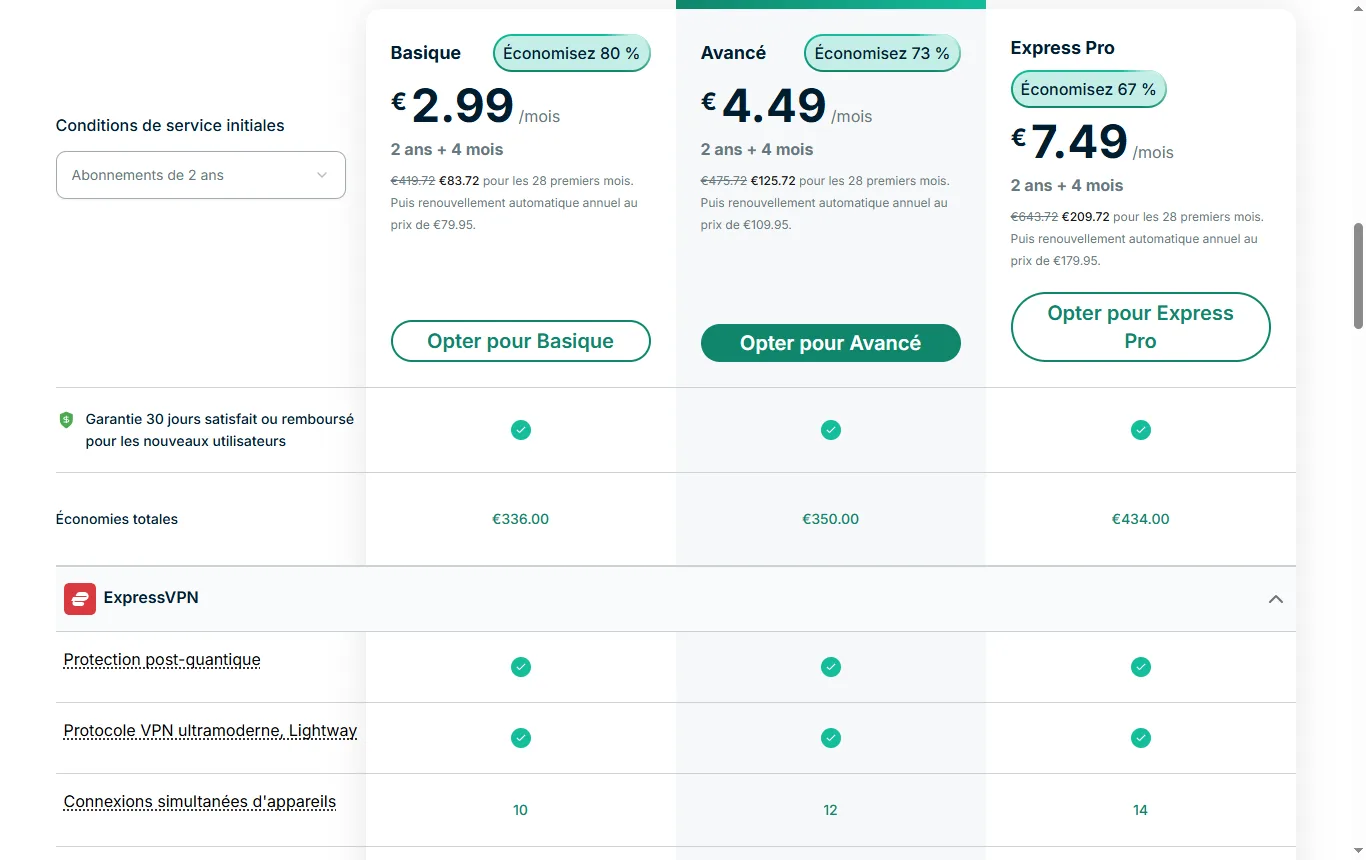Click the Économisez 67 % badge
The image size is (1366, 860).
click(x=1088, y=89)
